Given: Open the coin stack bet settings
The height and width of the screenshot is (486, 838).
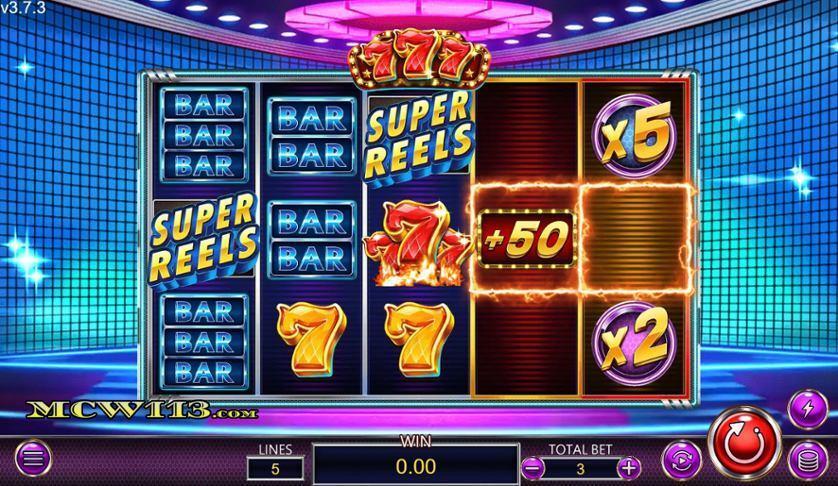Looking at the screenshot, I should point(808,460).
